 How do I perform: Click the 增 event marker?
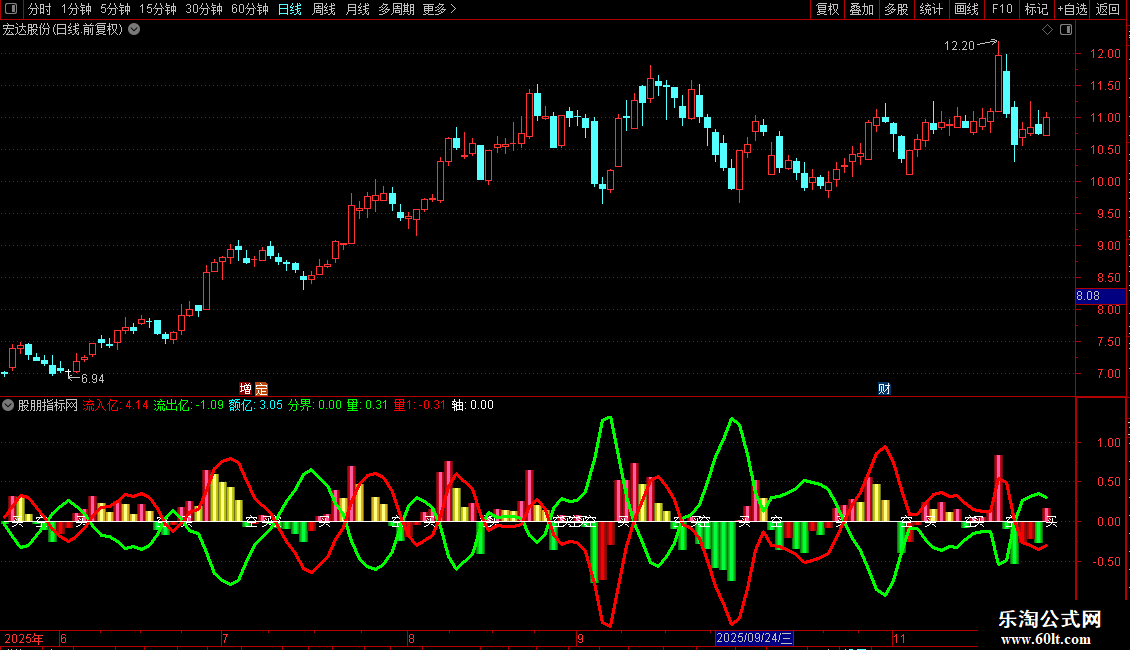pos(246,389)
